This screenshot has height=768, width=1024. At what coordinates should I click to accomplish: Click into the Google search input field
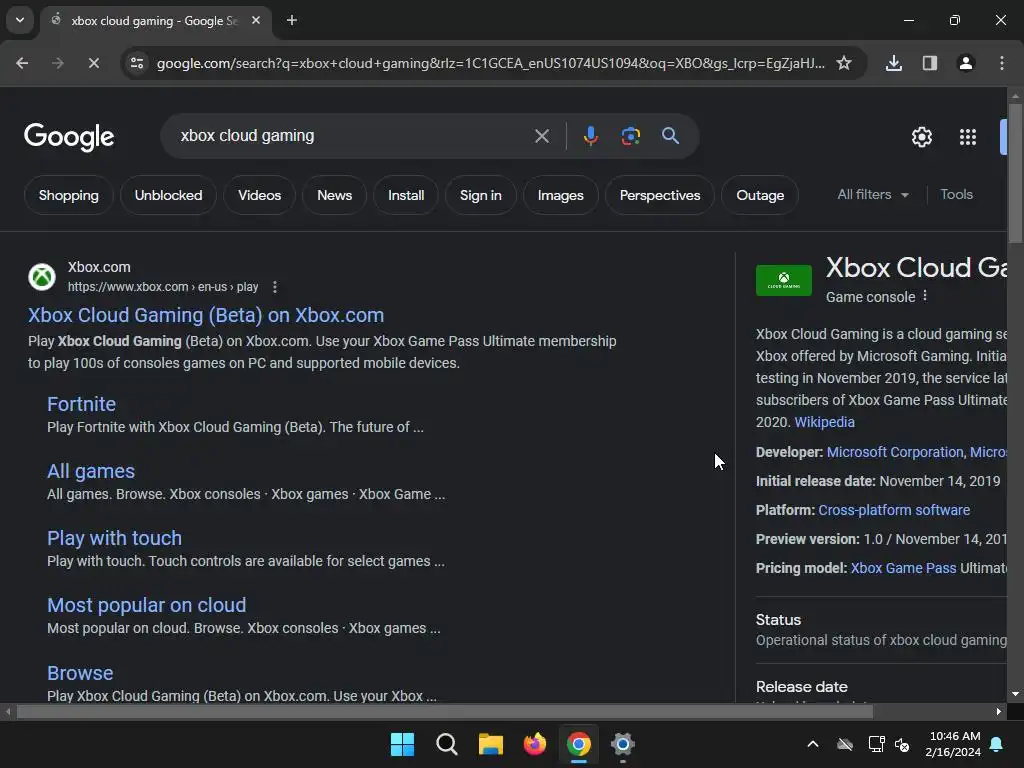[x=353, y=136]
